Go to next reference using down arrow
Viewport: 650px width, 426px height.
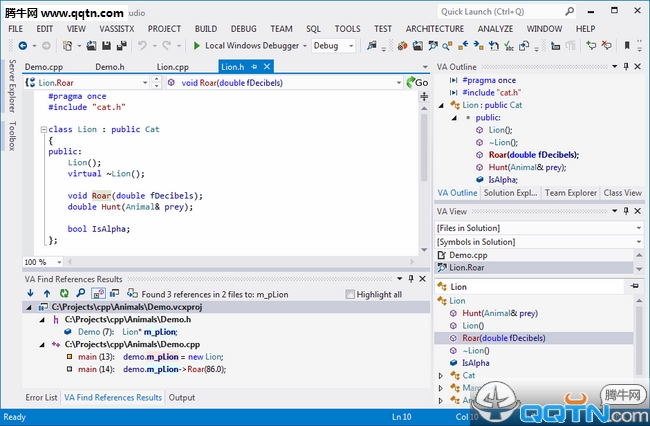[31, 294]
